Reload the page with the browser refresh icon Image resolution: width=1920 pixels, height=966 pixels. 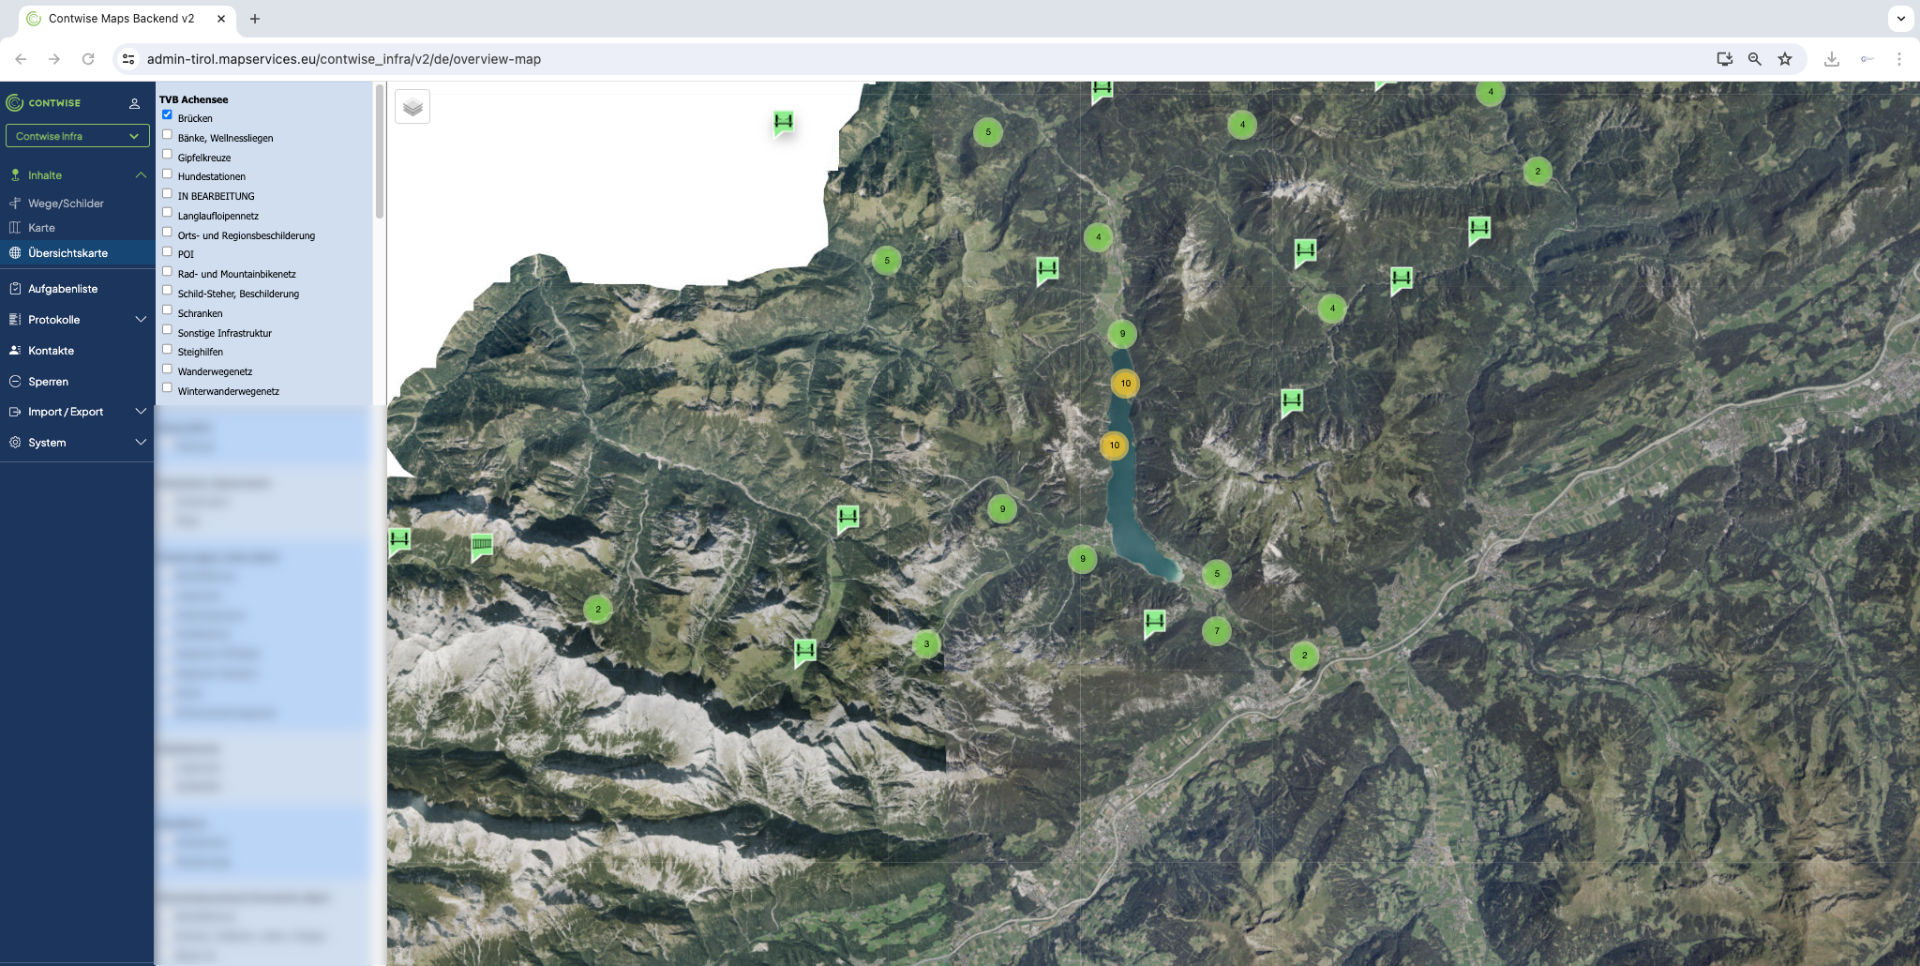tap(88, 59)
